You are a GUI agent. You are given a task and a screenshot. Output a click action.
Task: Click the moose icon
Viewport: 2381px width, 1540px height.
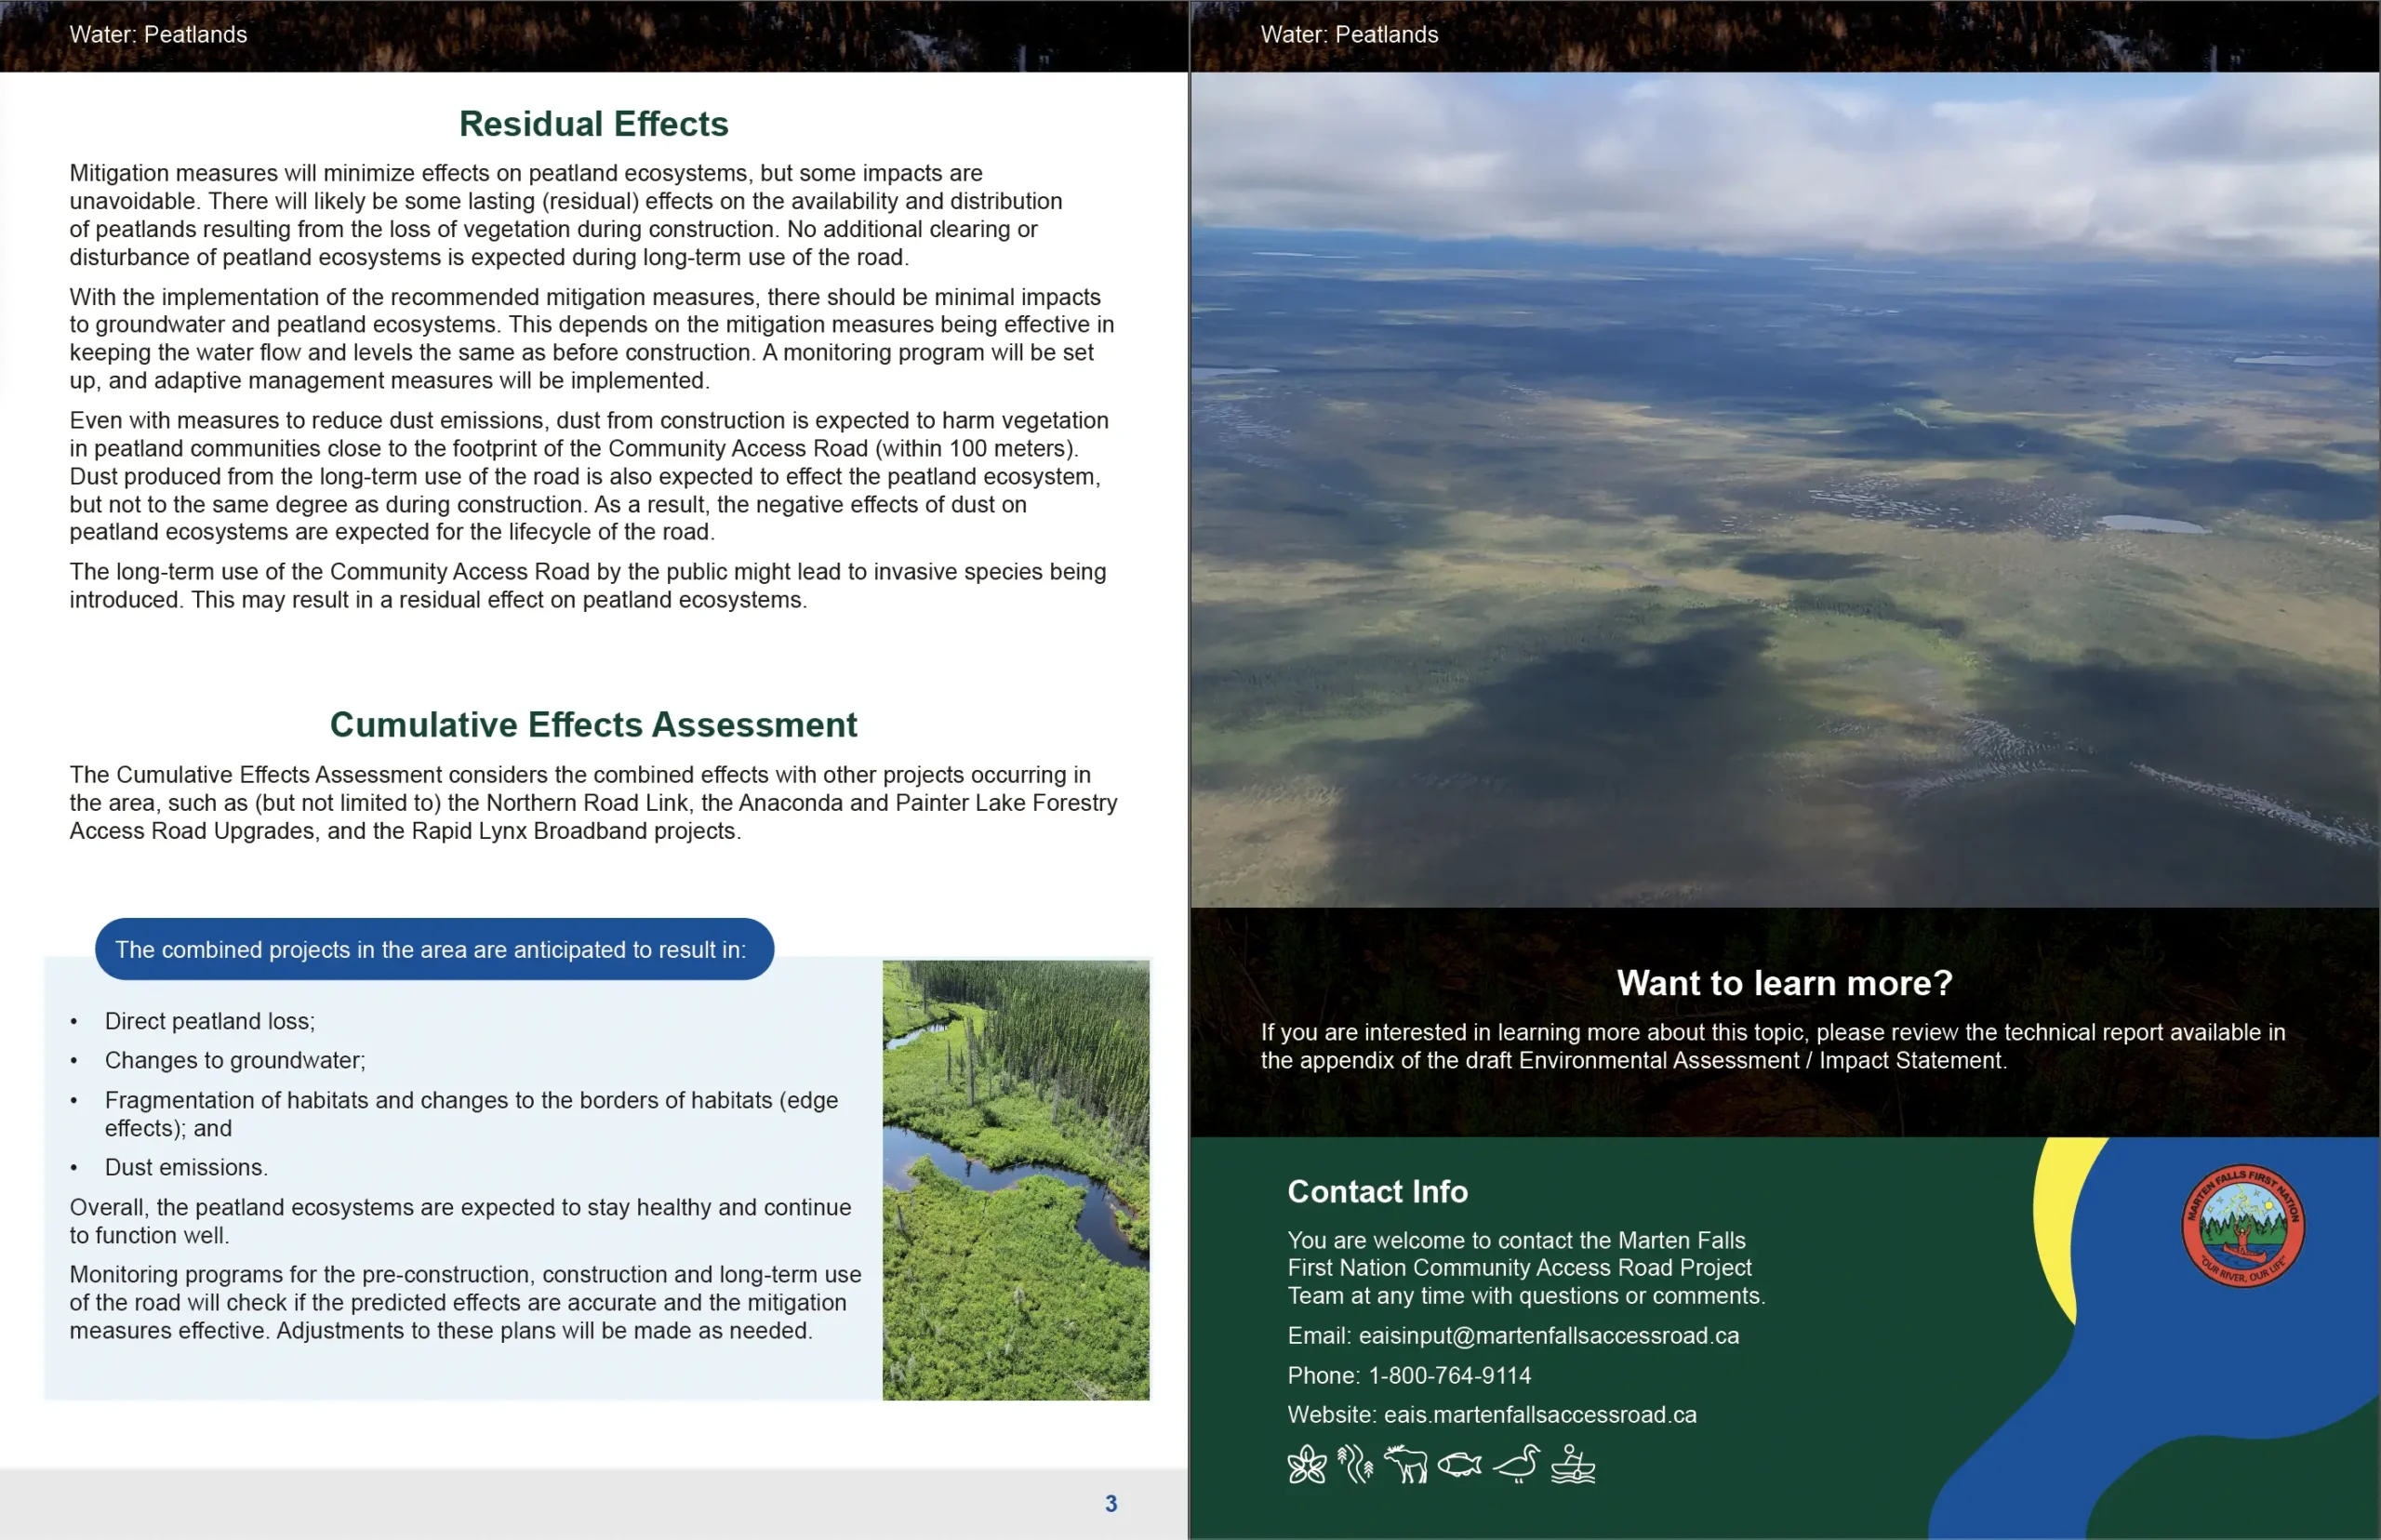point(1406,1465)
